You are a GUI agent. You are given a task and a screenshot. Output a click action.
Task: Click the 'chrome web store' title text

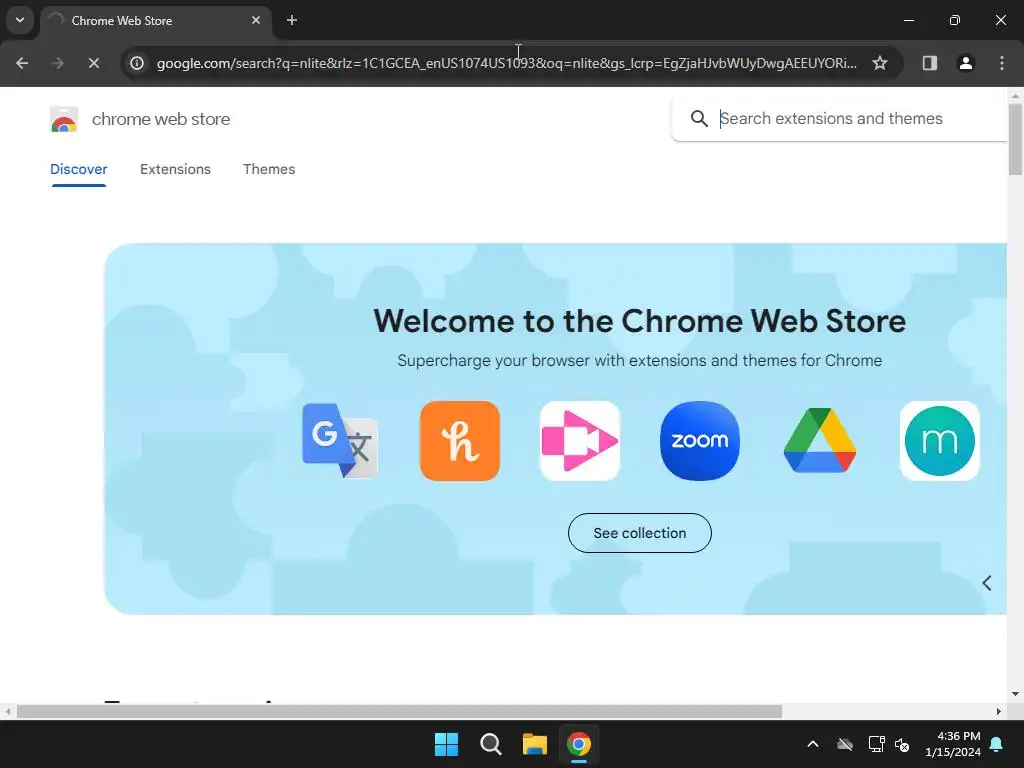(161, 120)
